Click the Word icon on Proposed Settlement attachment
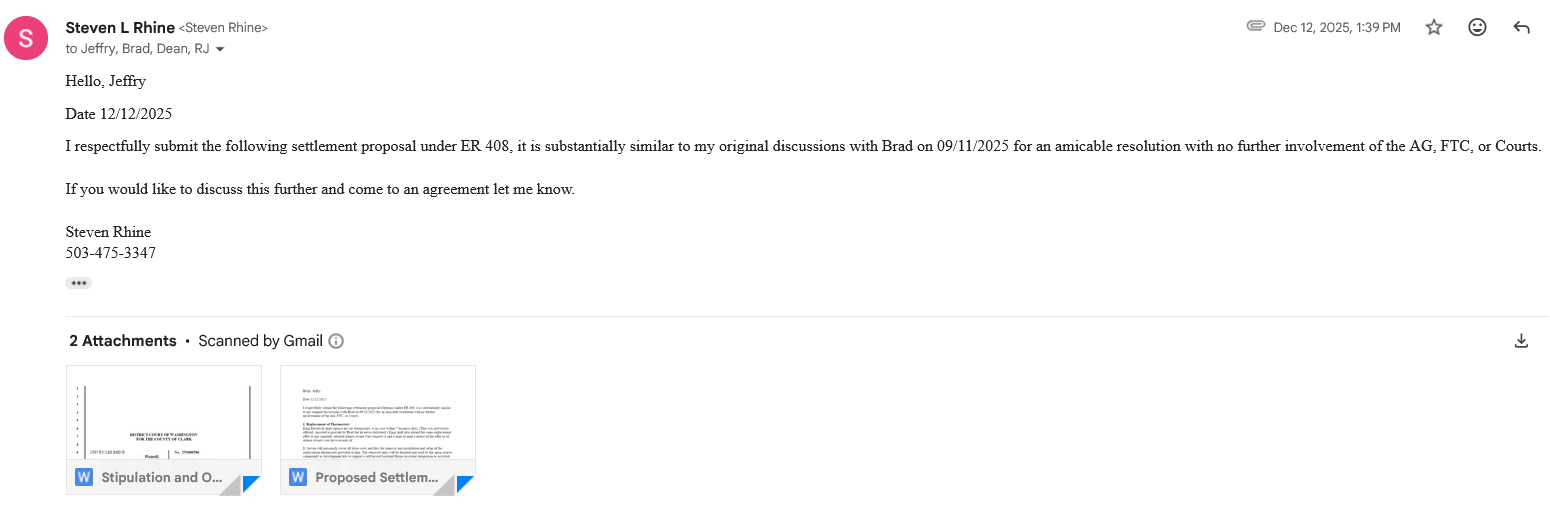This screenshot has width=1550, height=518. click(298, 477)
